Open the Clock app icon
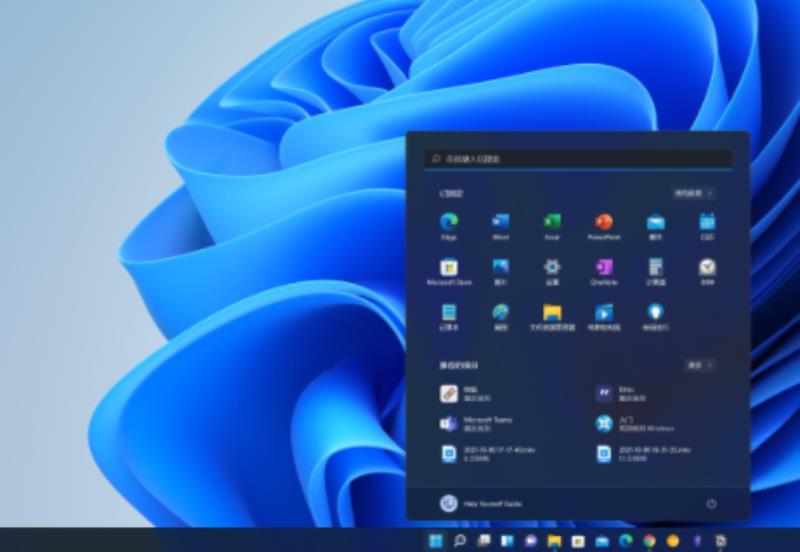Viewport: 800px width, 552px height. pos(707,267)
